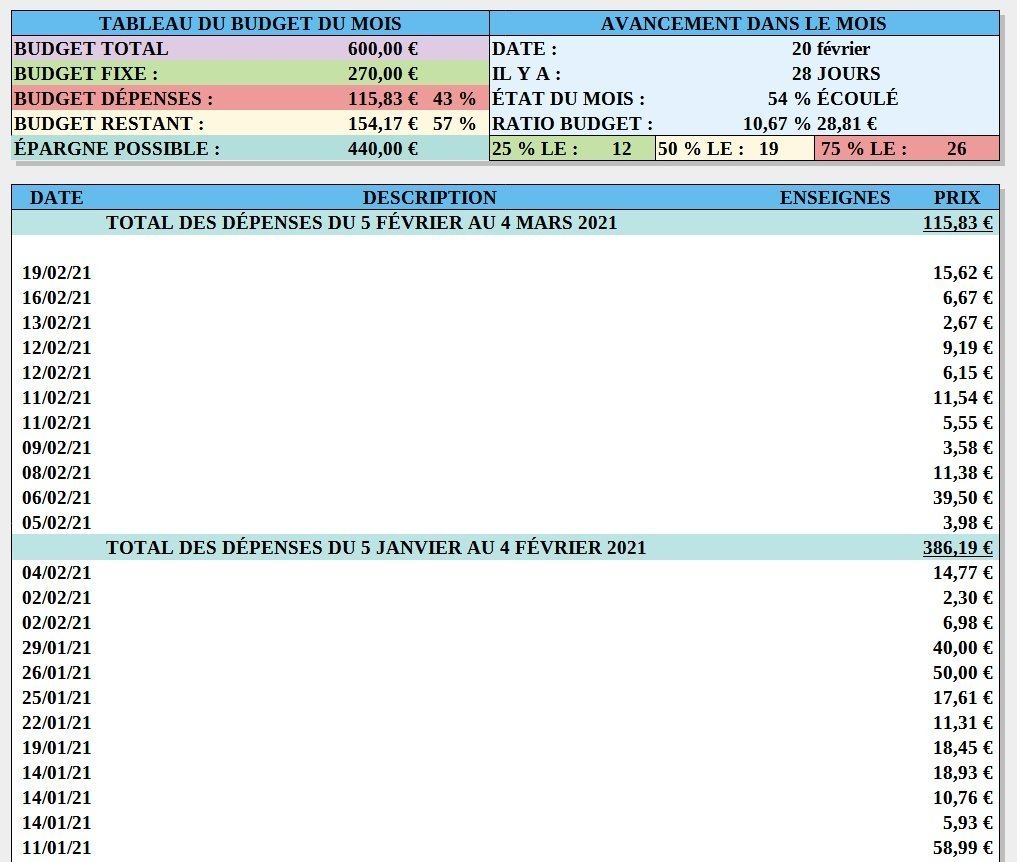Click the date cell showing 20 février
The width and height of the screenshot is (1017, 862).
point(831,49)
